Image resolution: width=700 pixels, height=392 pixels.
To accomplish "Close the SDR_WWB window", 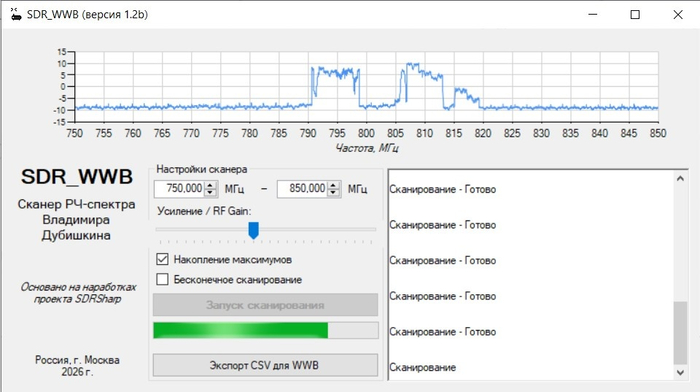I will coord(678,14).
